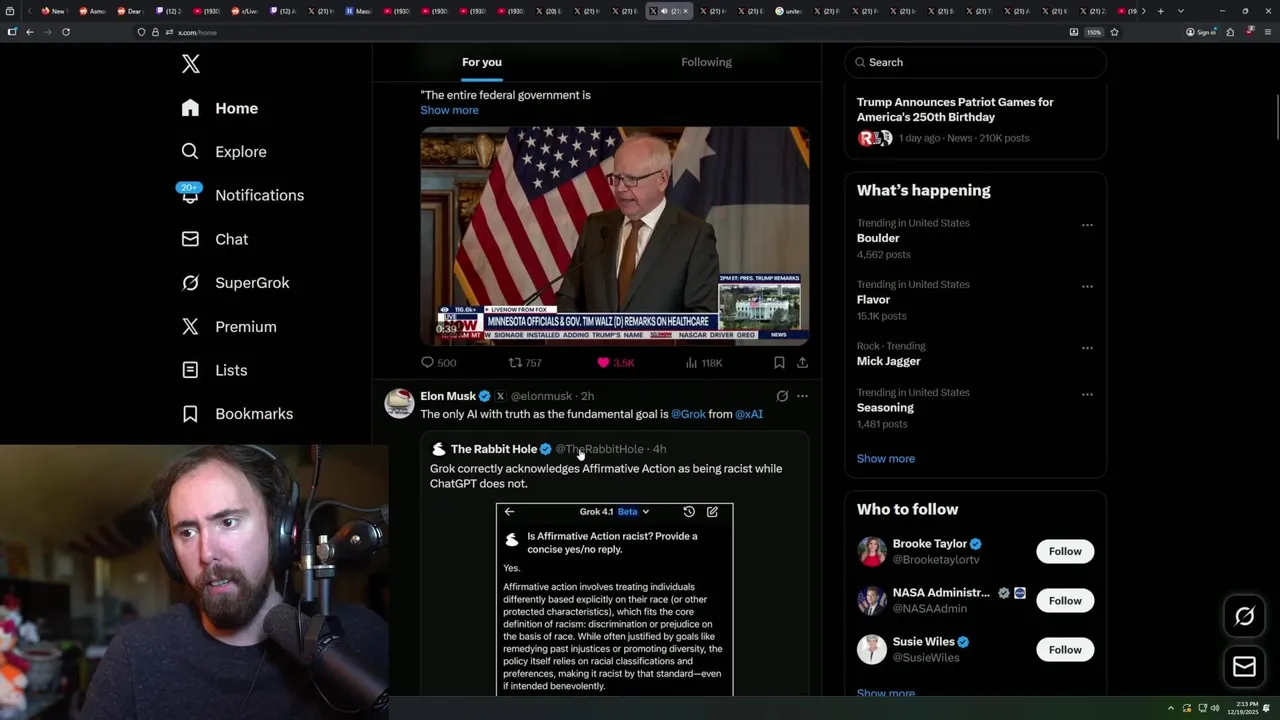Follow Susie Wiles
Viewport: 1280px width, 720px height.
coord(1065,650)
